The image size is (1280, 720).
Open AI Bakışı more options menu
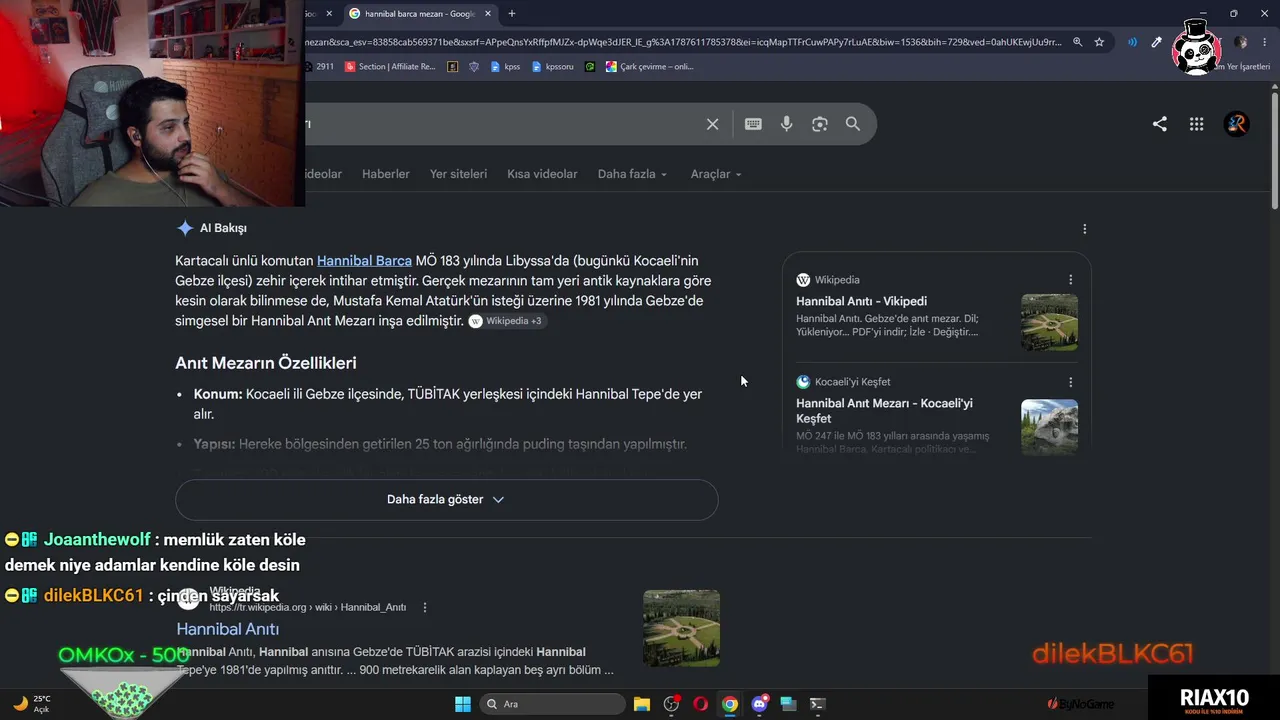(x=1084, y=229)
